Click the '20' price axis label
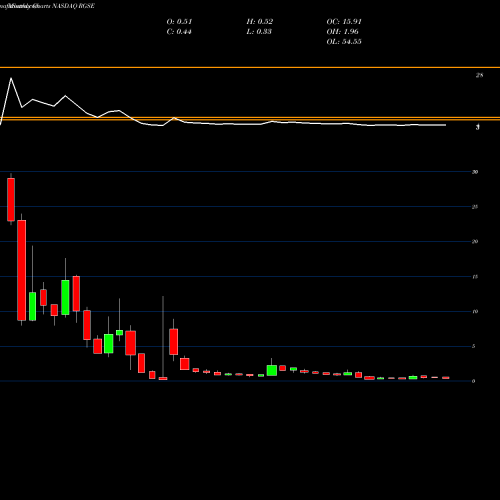The width and height of the screenshot is (500, 500). point(475,242)
